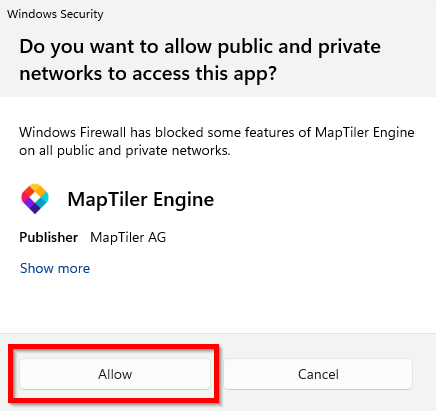Click the word 'Show' in the blue link
The image size is (436, 411).
pos(37,268)
